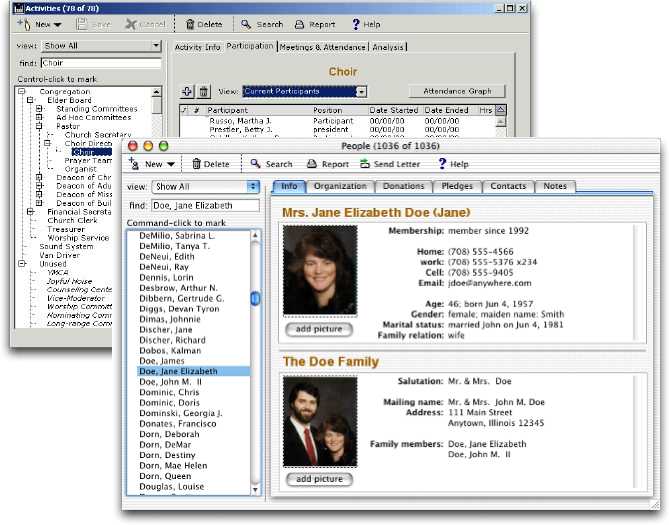Screen dimensions: 669x525
Task: Open the New menu in the People window
Action: click(152, 164)
